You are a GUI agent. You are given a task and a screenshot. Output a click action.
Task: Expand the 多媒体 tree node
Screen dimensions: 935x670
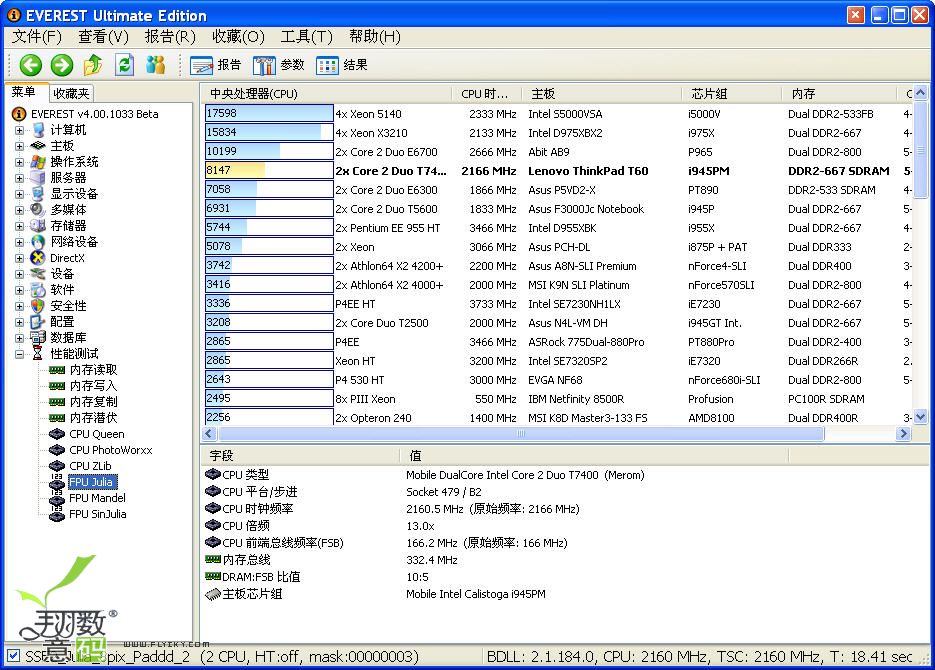pos(20,210)
